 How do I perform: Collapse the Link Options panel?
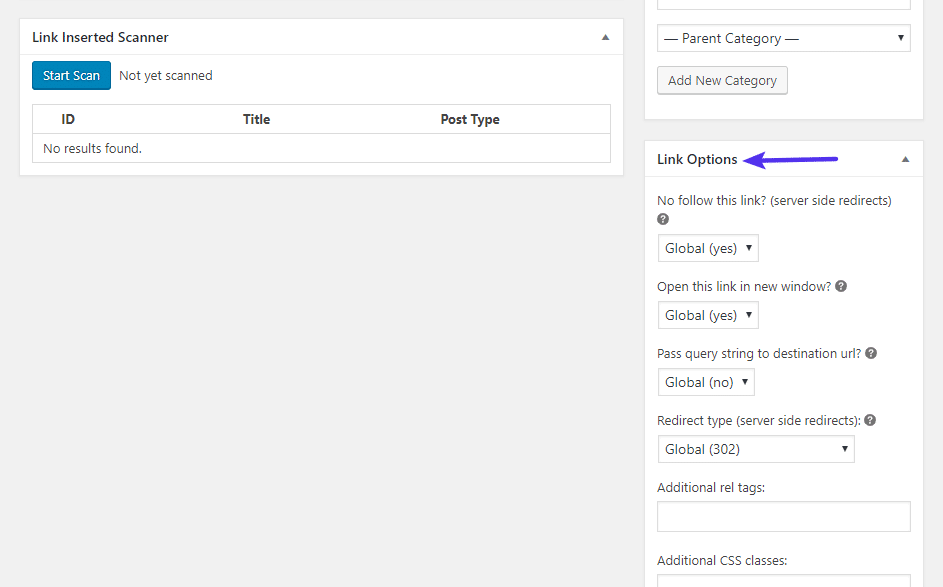(x=905, y=158)
